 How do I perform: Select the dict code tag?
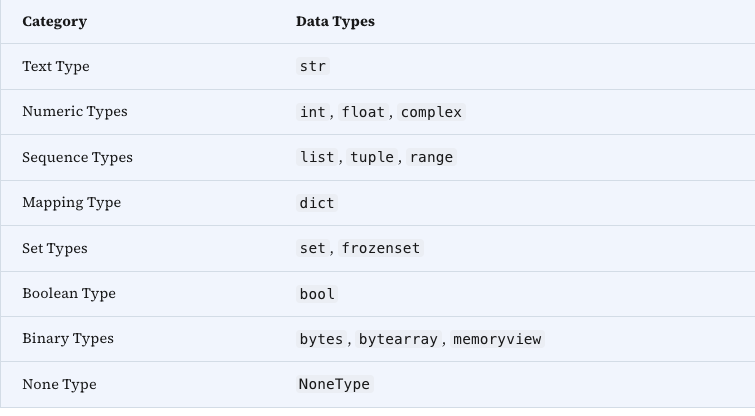click(317, 203)
